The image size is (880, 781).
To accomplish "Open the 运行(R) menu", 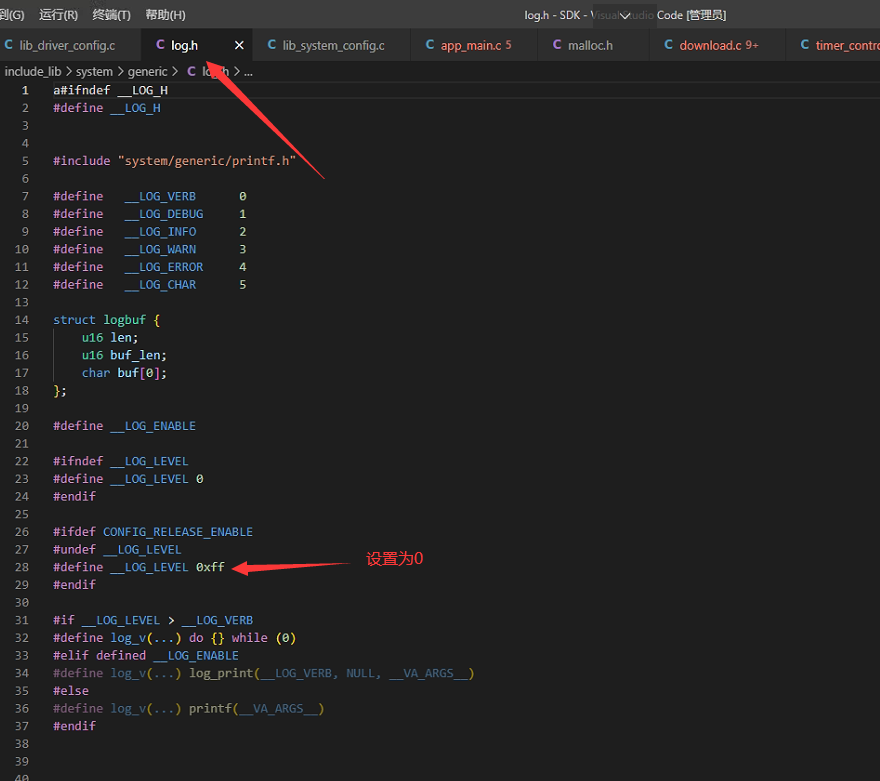I will (58, 15).
